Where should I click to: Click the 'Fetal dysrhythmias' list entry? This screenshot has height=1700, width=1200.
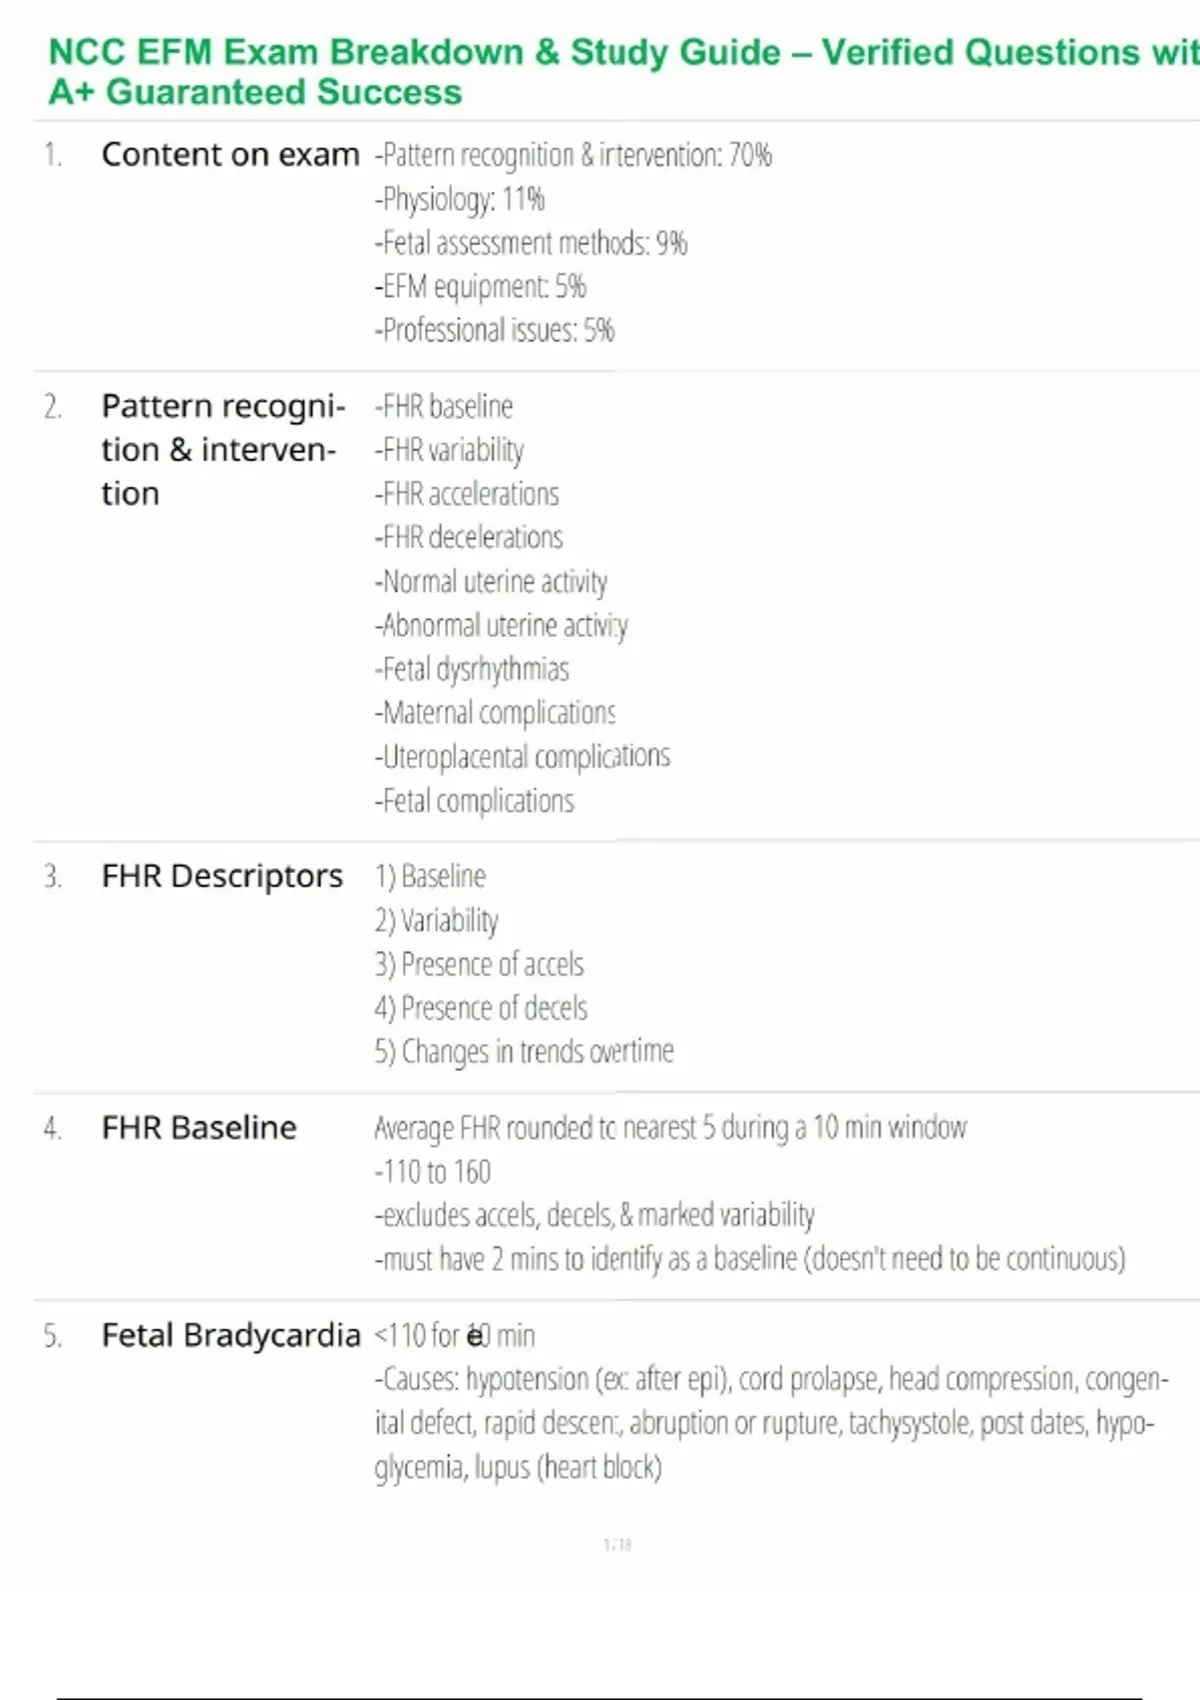pyautogui.click(x=472, y=669)
